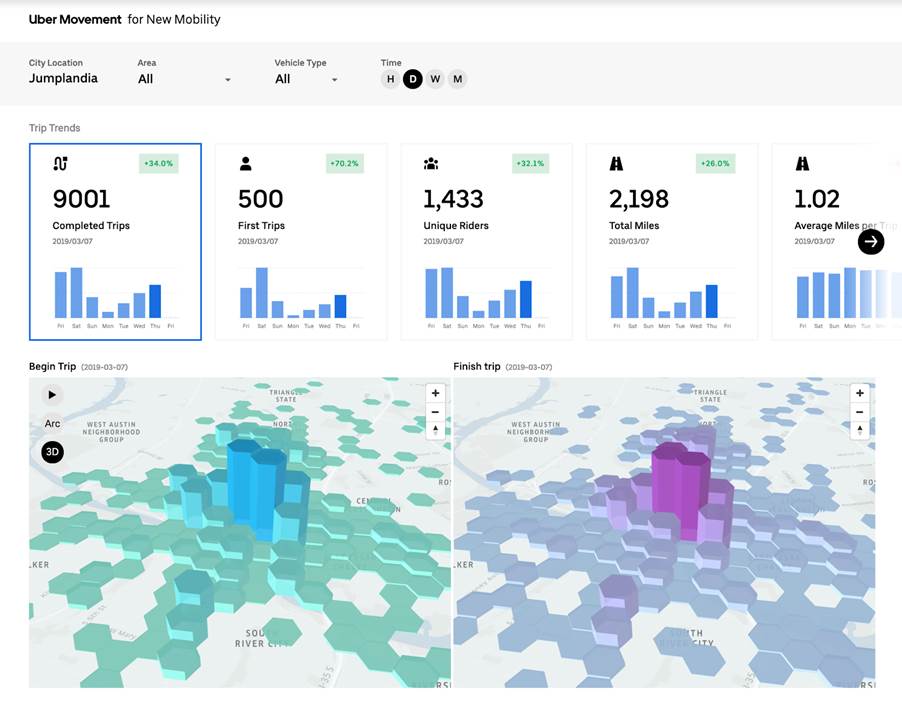Screen dimensions: 902x725
Task: Click the +34.0% badge on Completed Trips
Action: click(159, 163)
